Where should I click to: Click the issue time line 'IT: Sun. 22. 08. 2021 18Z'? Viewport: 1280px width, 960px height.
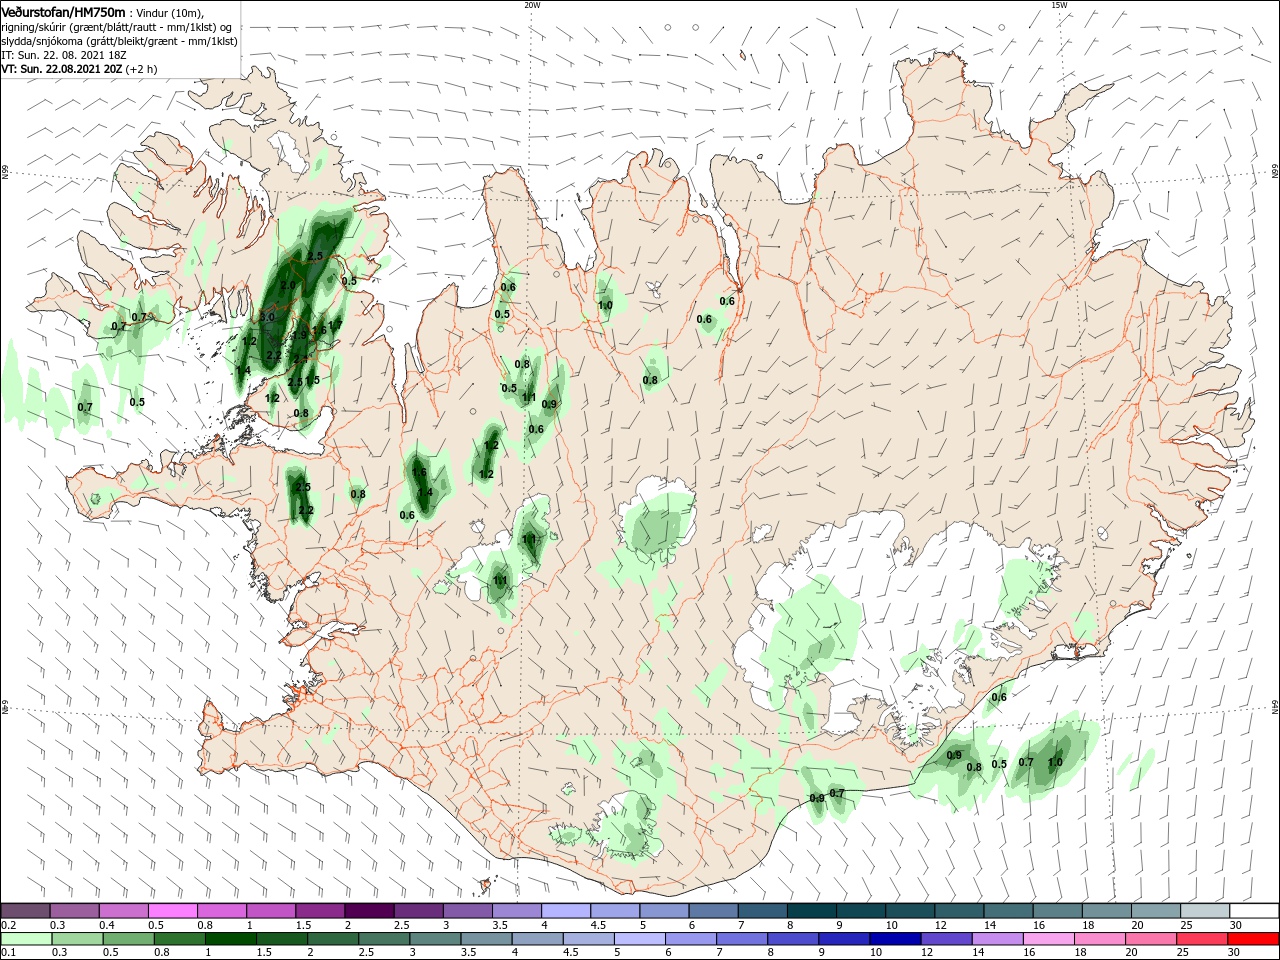64,55
